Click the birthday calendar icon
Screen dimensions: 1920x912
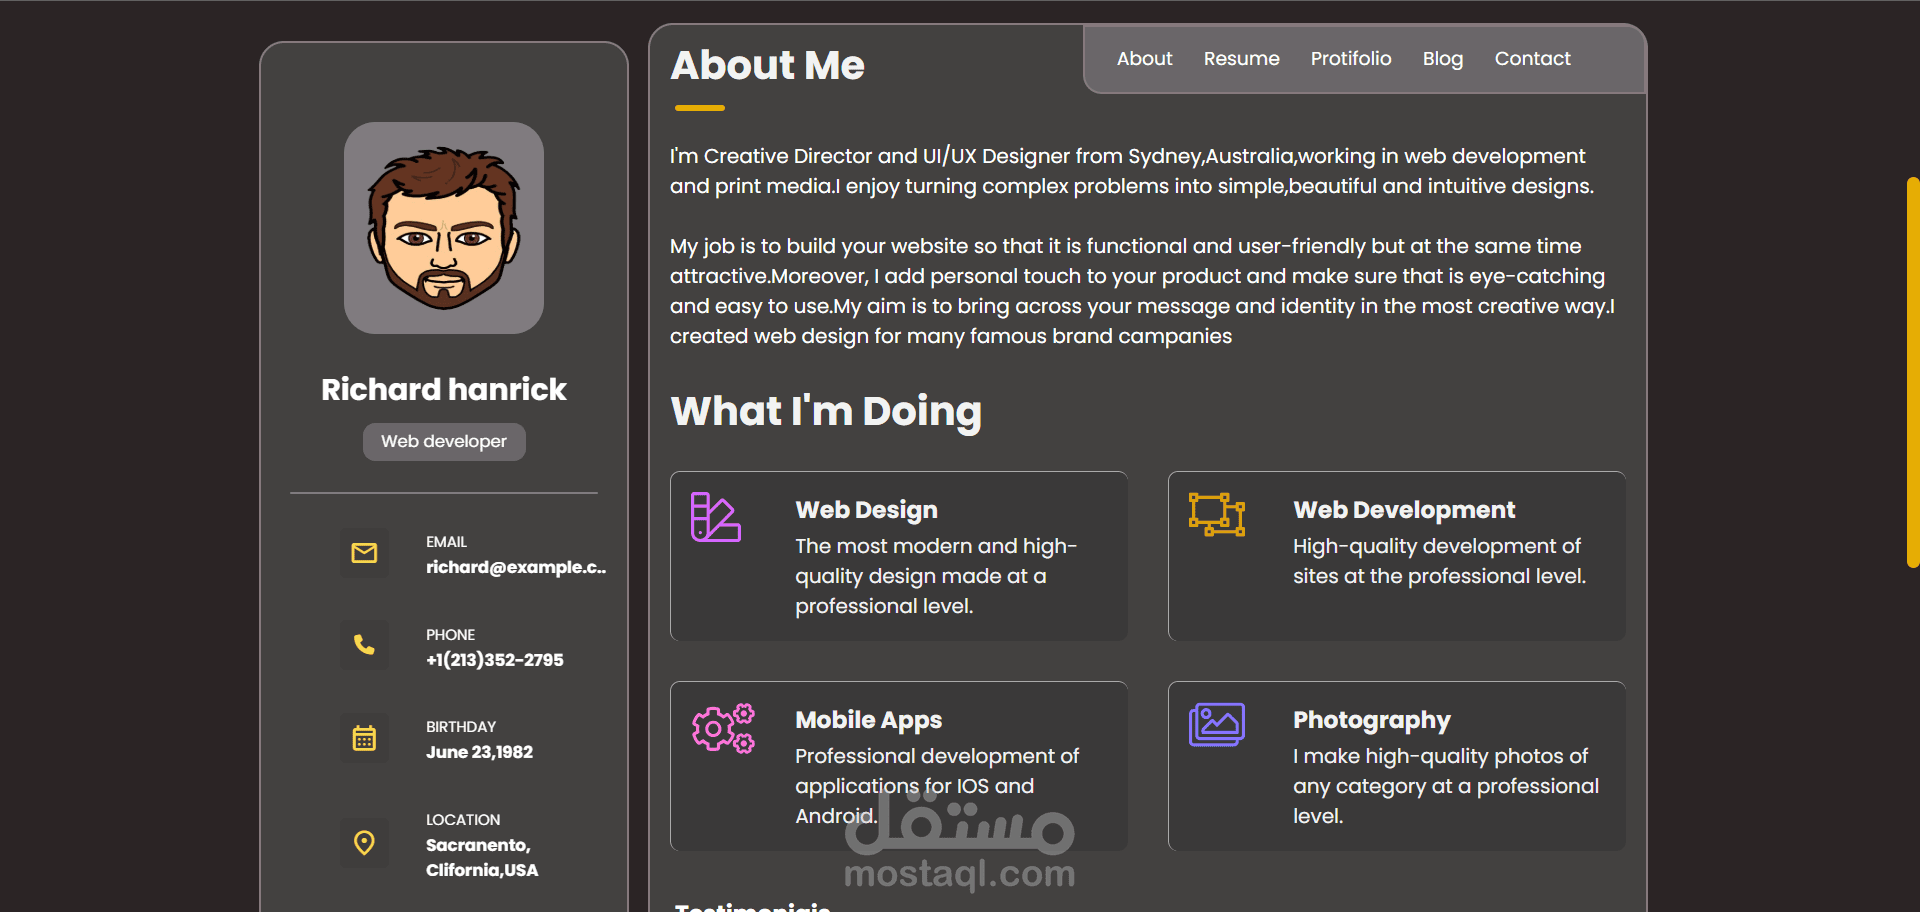[364, 738]
